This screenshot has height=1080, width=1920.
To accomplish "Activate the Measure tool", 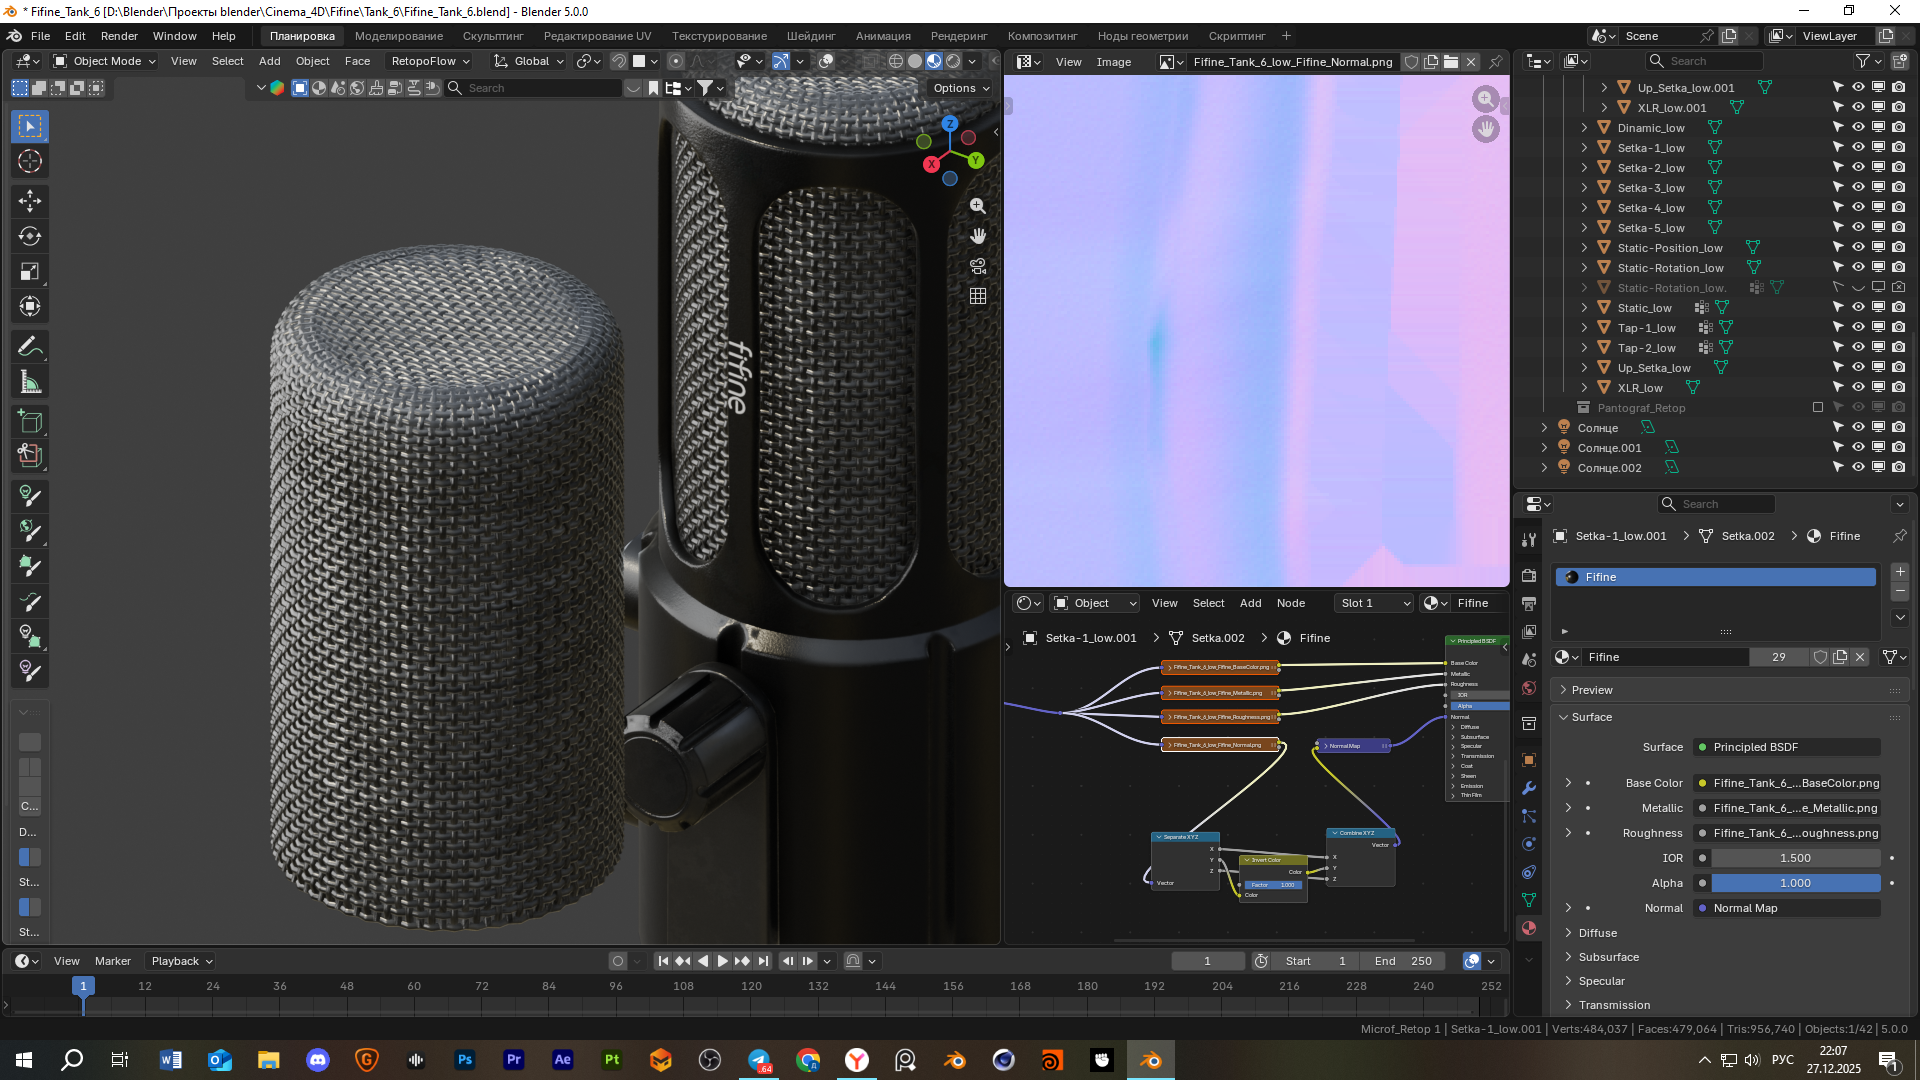I will pyautogui.click(x=30, y=382).
